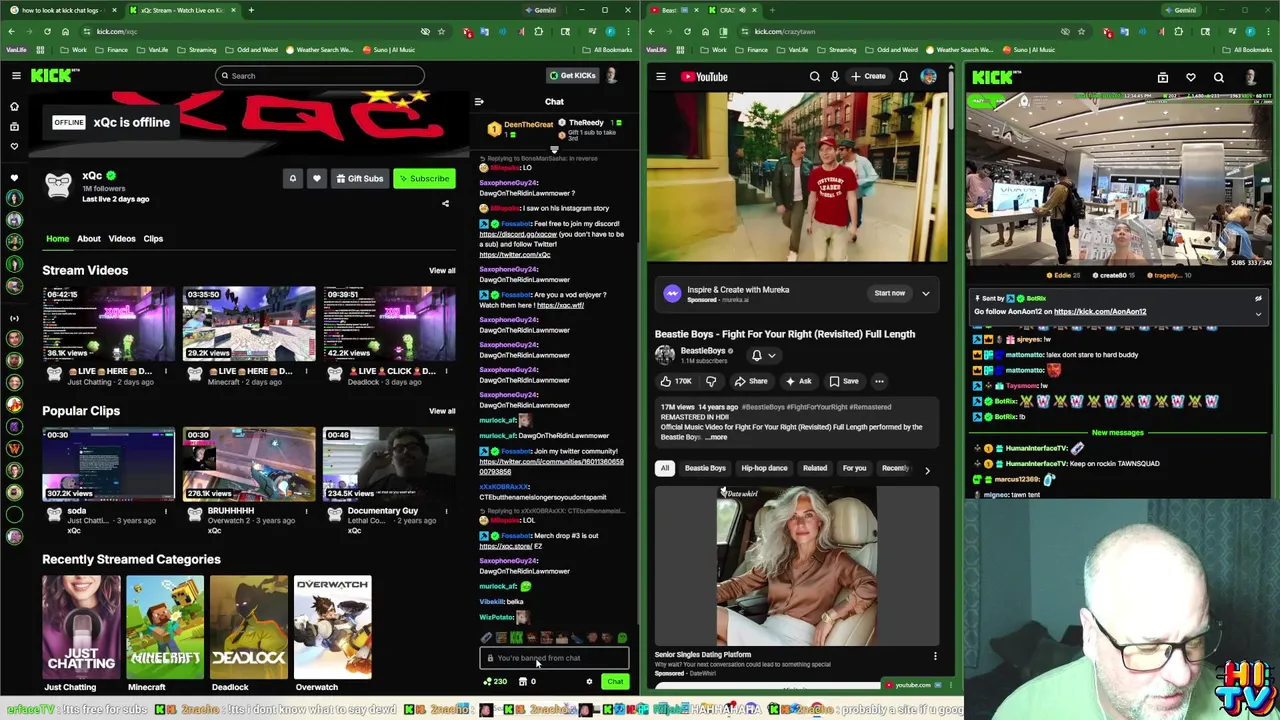Switch to xQc Videos tab
The width and height of the screenshot is (1280, 720).
[122, 238]
